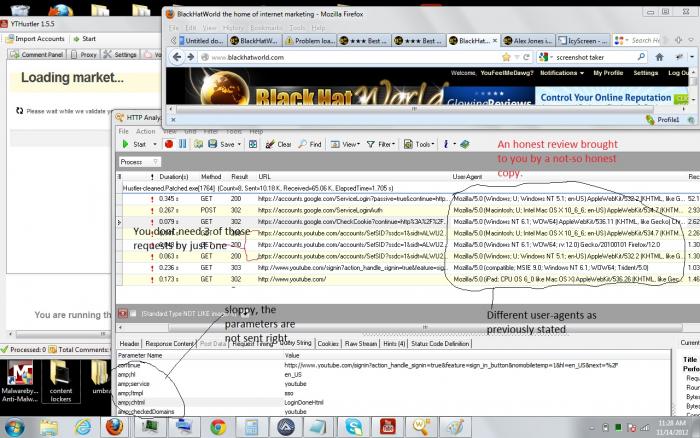Click My Profile link on BlackHatWorld
The image size is (700, 438).
click(x=608, y=73)
